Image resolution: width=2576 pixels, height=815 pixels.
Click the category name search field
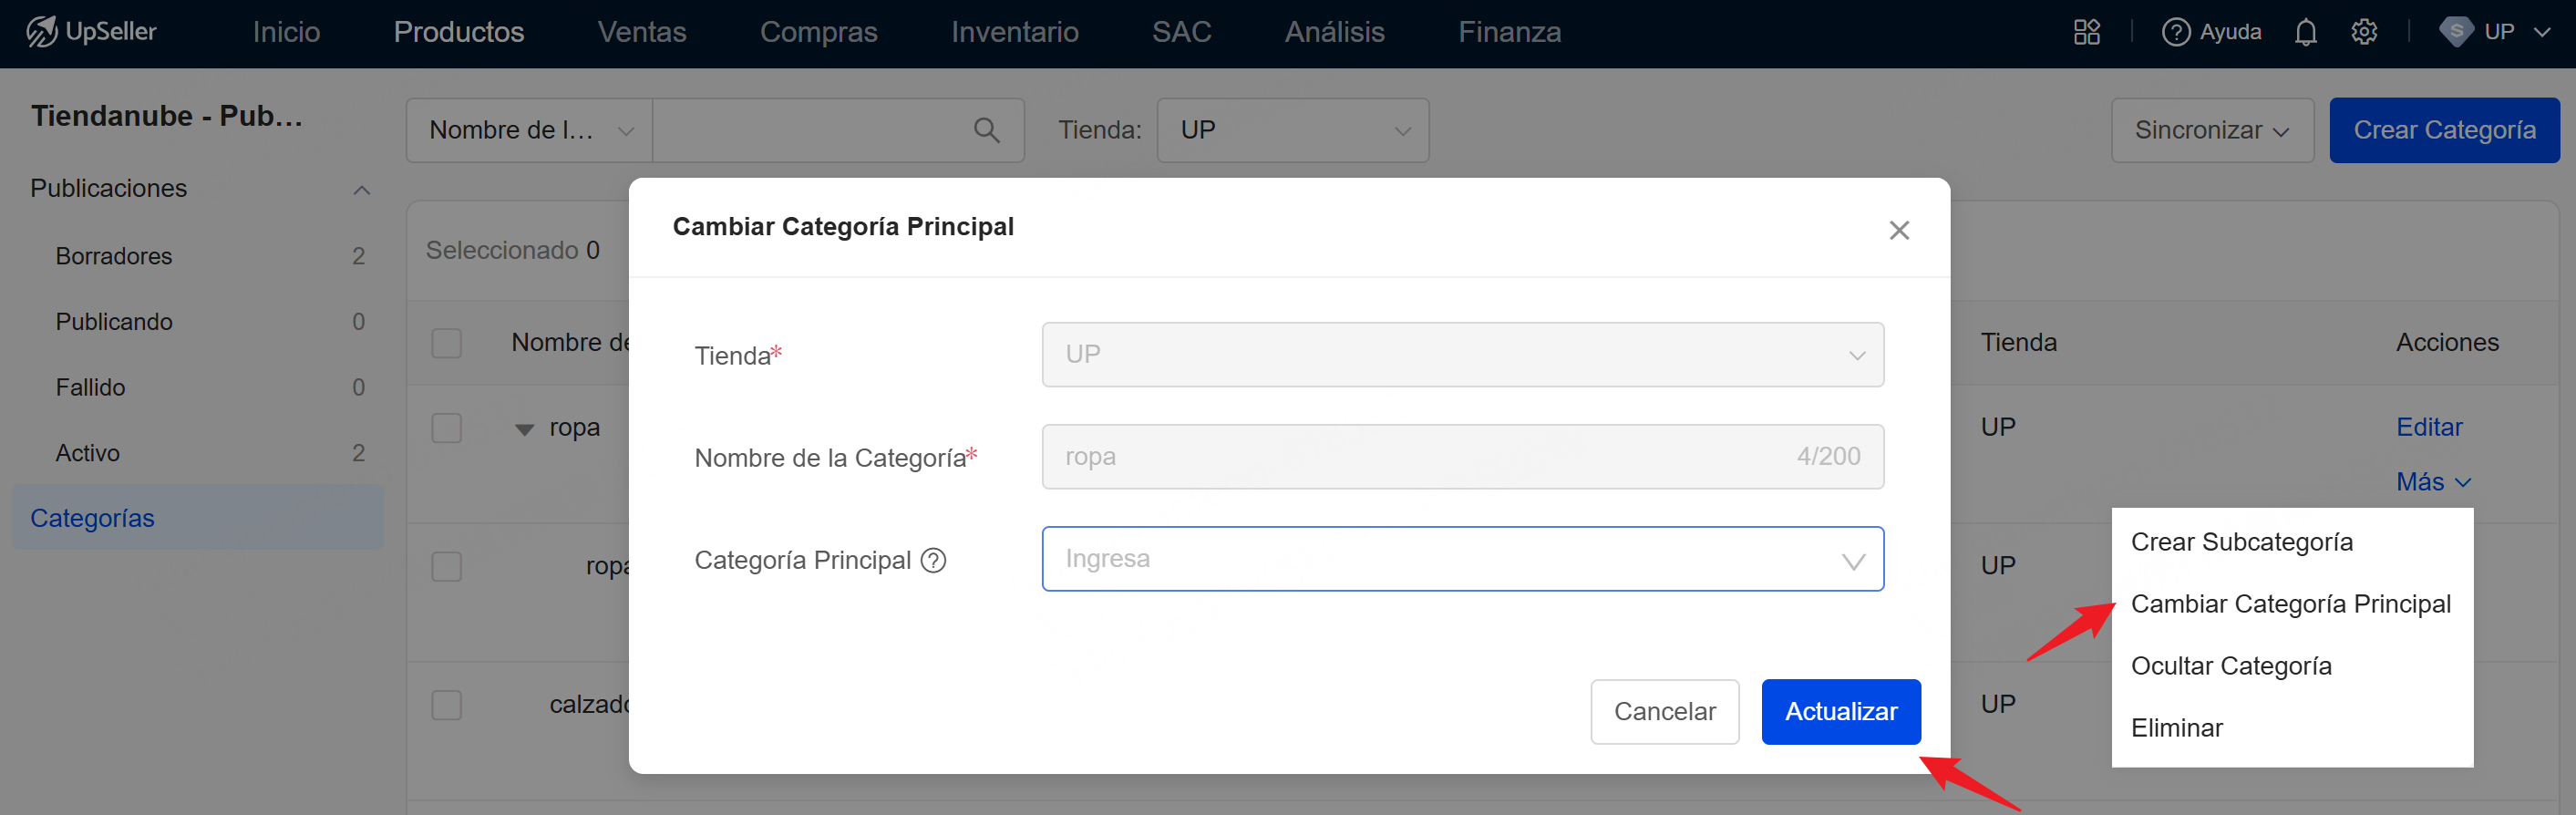click(810, 130)
